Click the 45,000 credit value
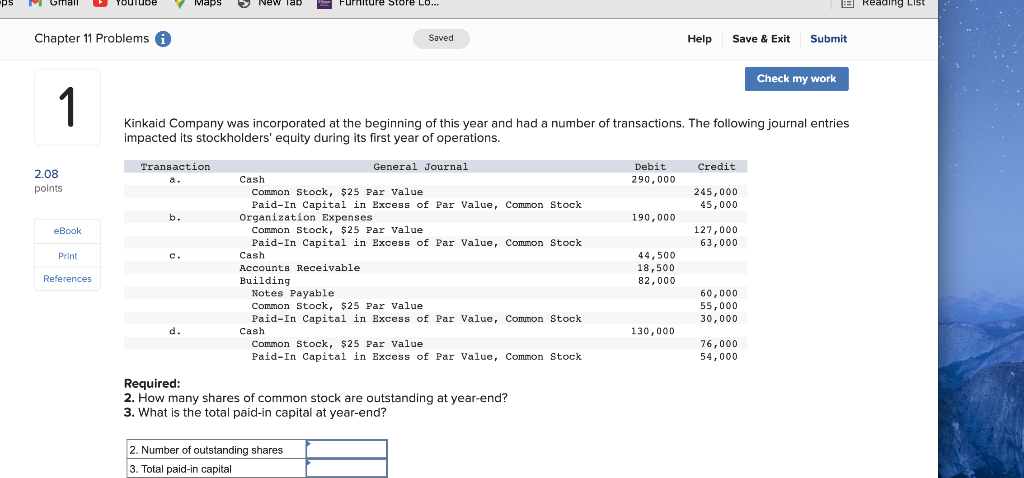Viewport: 1024px width, 478px height. 718,204
